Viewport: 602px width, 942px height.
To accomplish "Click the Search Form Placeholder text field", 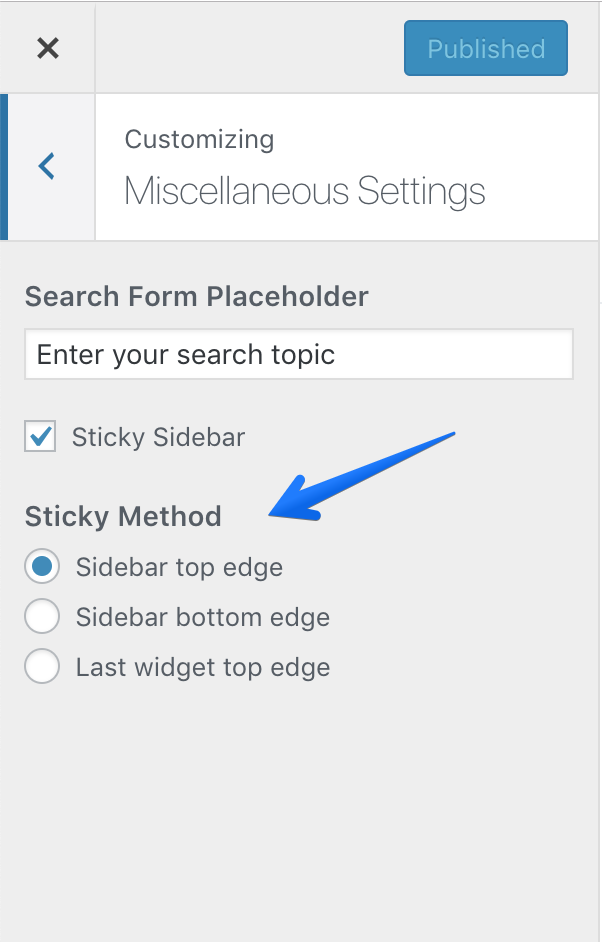I will (x=299, y=355).
